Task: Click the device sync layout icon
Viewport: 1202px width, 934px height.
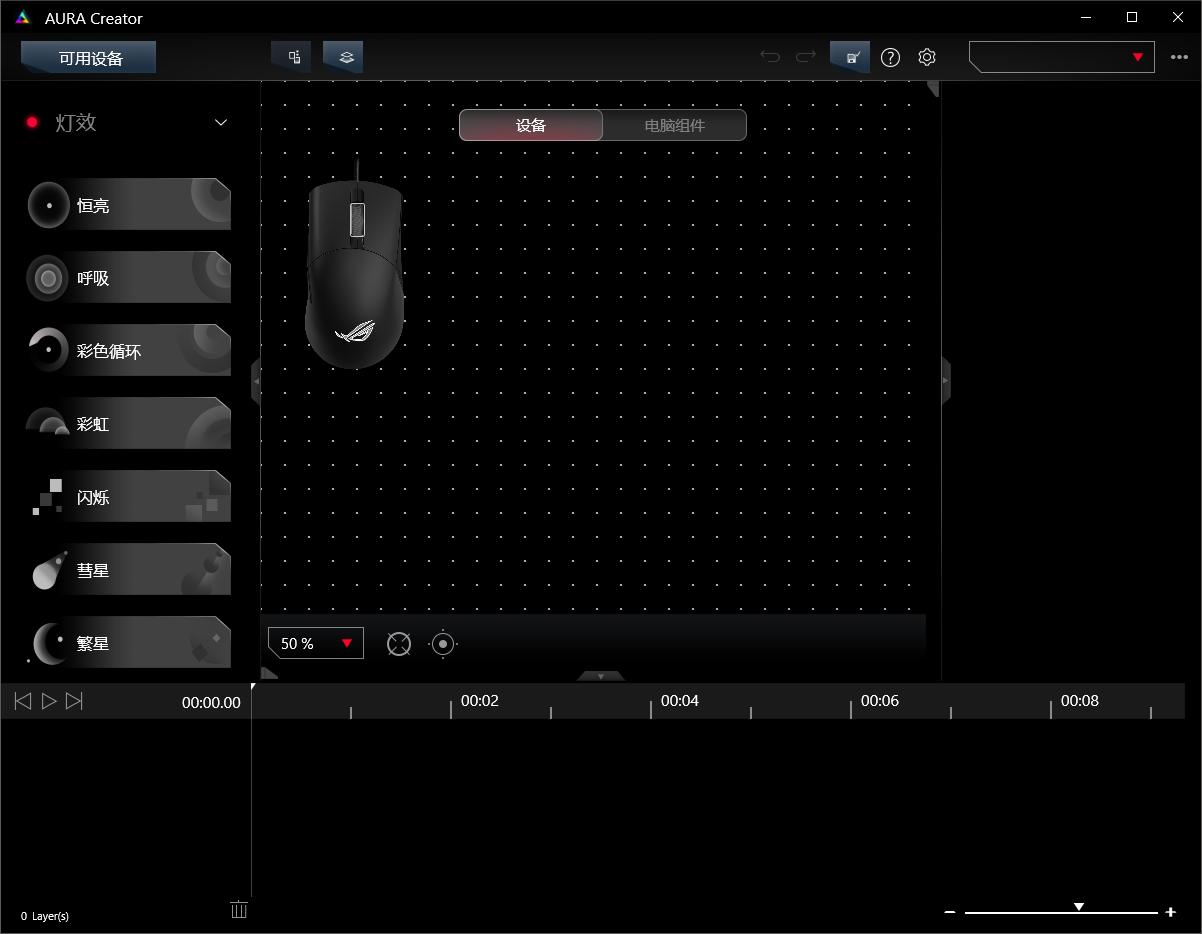Action: point(292,57)
